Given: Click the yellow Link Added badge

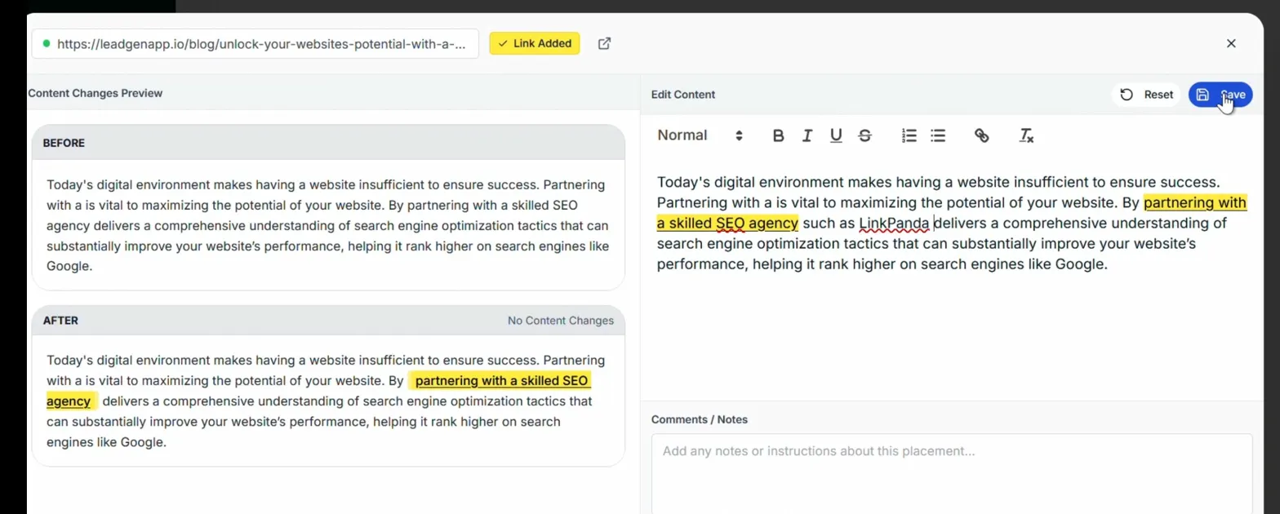Looking at the screenshot, I should (534, 44).
